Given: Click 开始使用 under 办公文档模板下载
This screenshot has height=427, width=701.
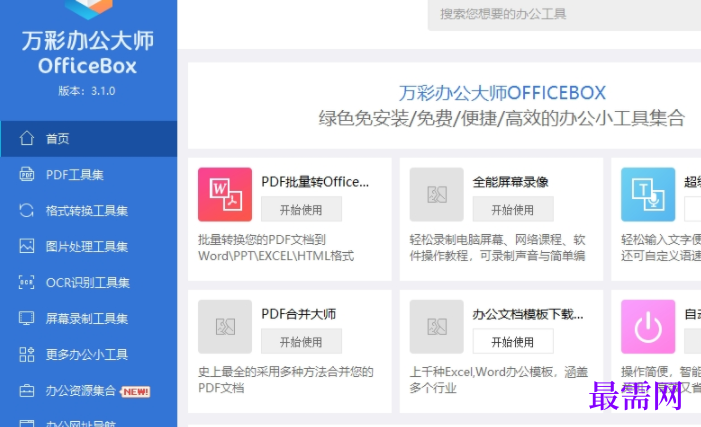Looking at the screenshot, I should tap(513, 342).
